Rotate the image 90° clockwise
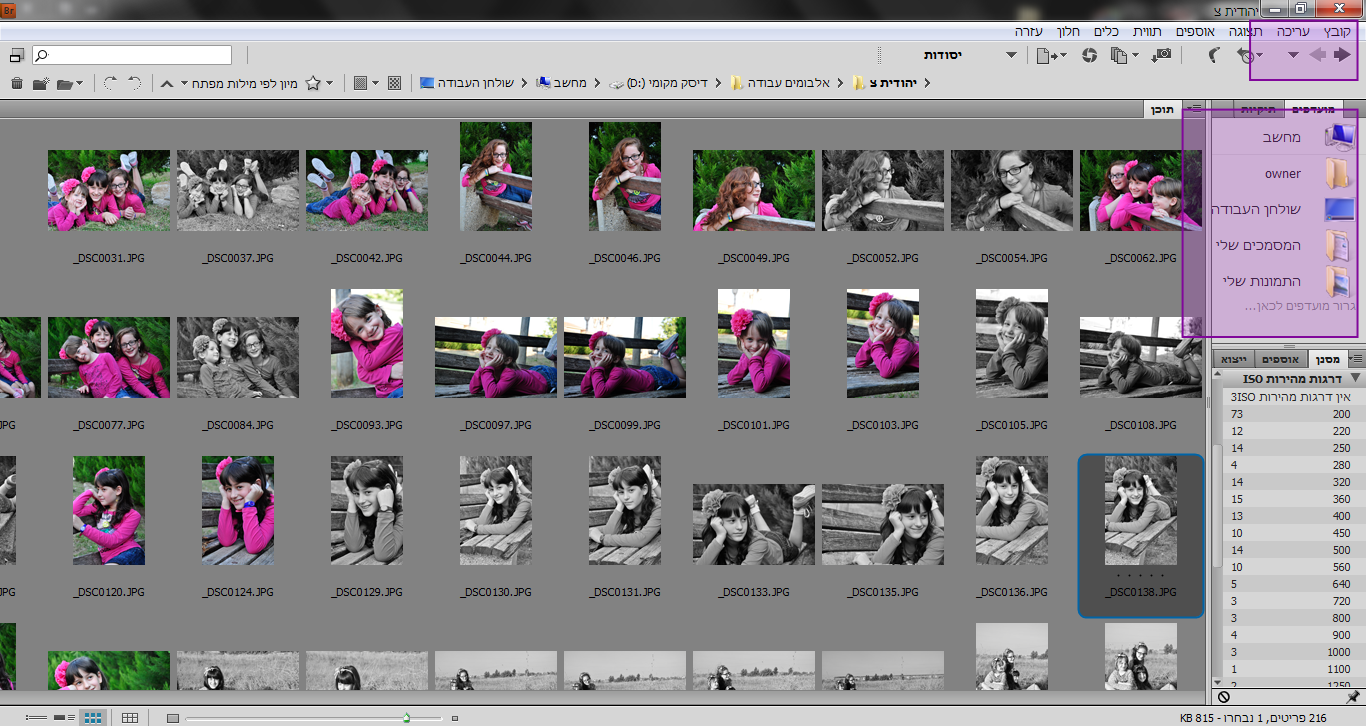The image size is (1366, 726). 110,83
